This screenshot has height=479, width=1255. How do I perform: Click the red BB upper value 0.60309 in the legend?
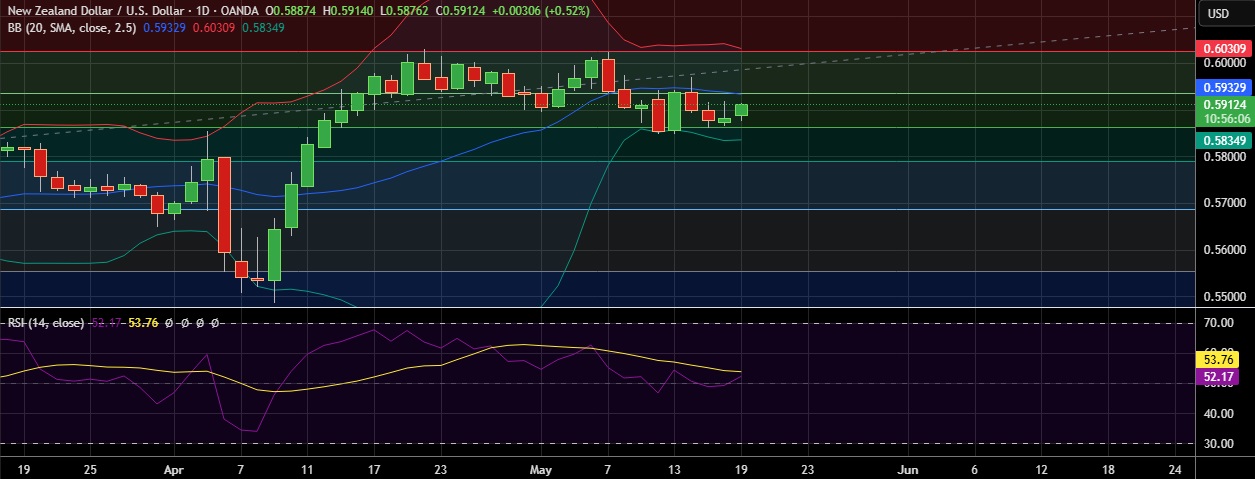[x=214, y=27]
